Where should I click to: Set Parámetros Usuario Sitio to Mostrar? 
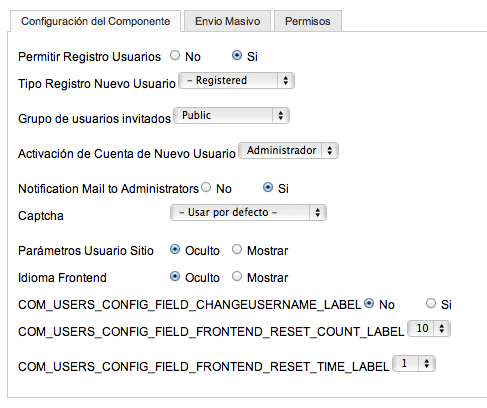[237, 249]
